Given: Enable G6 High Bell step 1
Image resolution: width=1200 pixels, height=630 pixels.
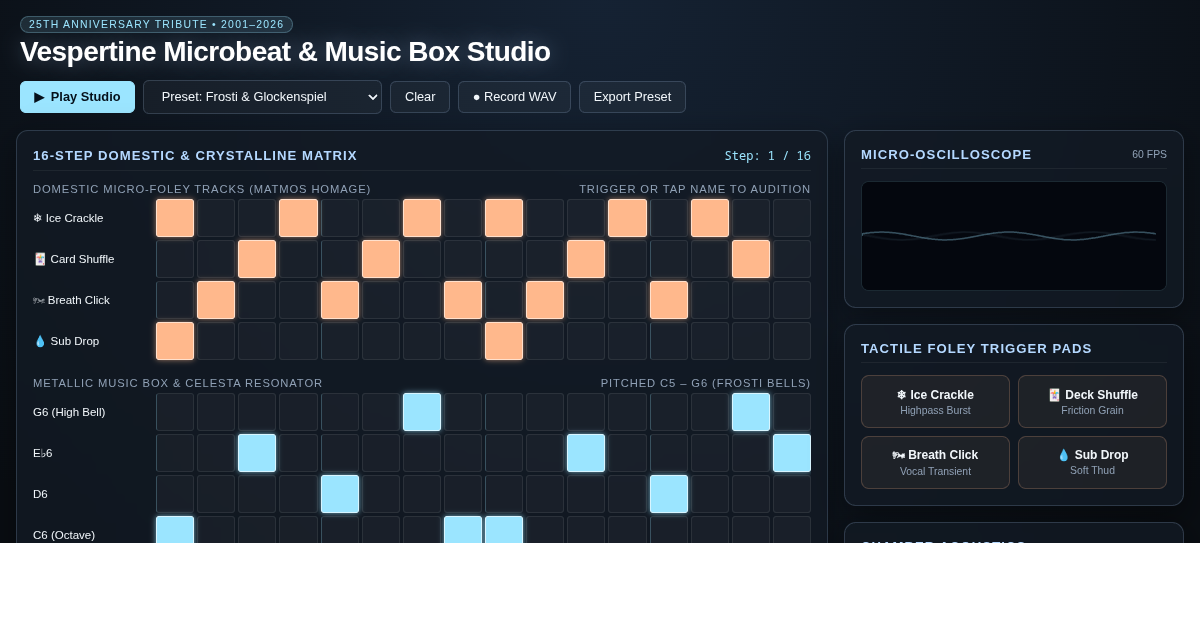Looking at the screenshot, I should coord(175,412).
